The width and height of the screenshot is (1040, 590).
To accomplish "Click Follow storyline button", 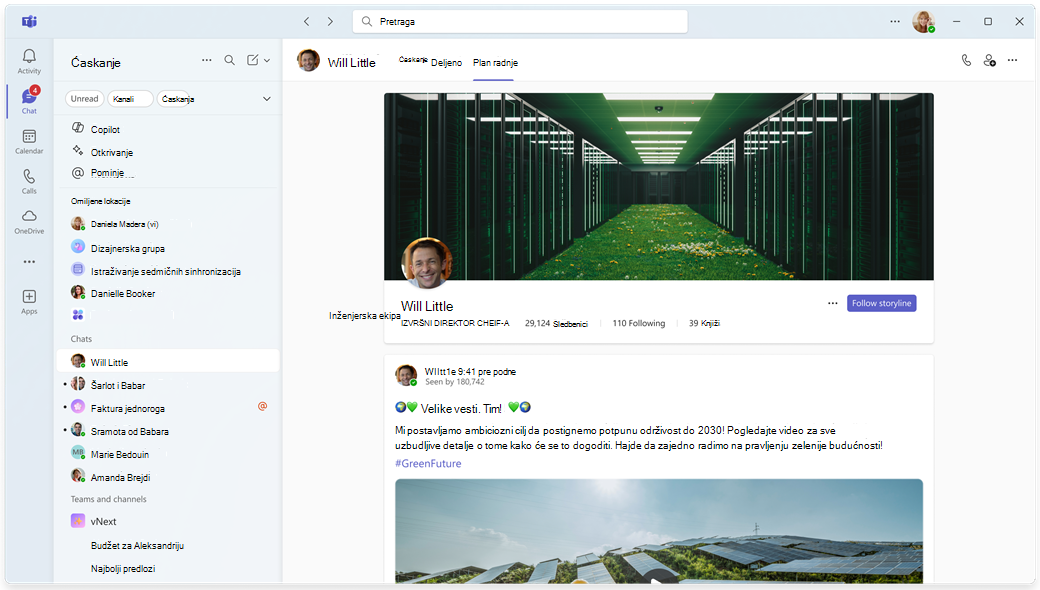I will click(x=881, y=303).
